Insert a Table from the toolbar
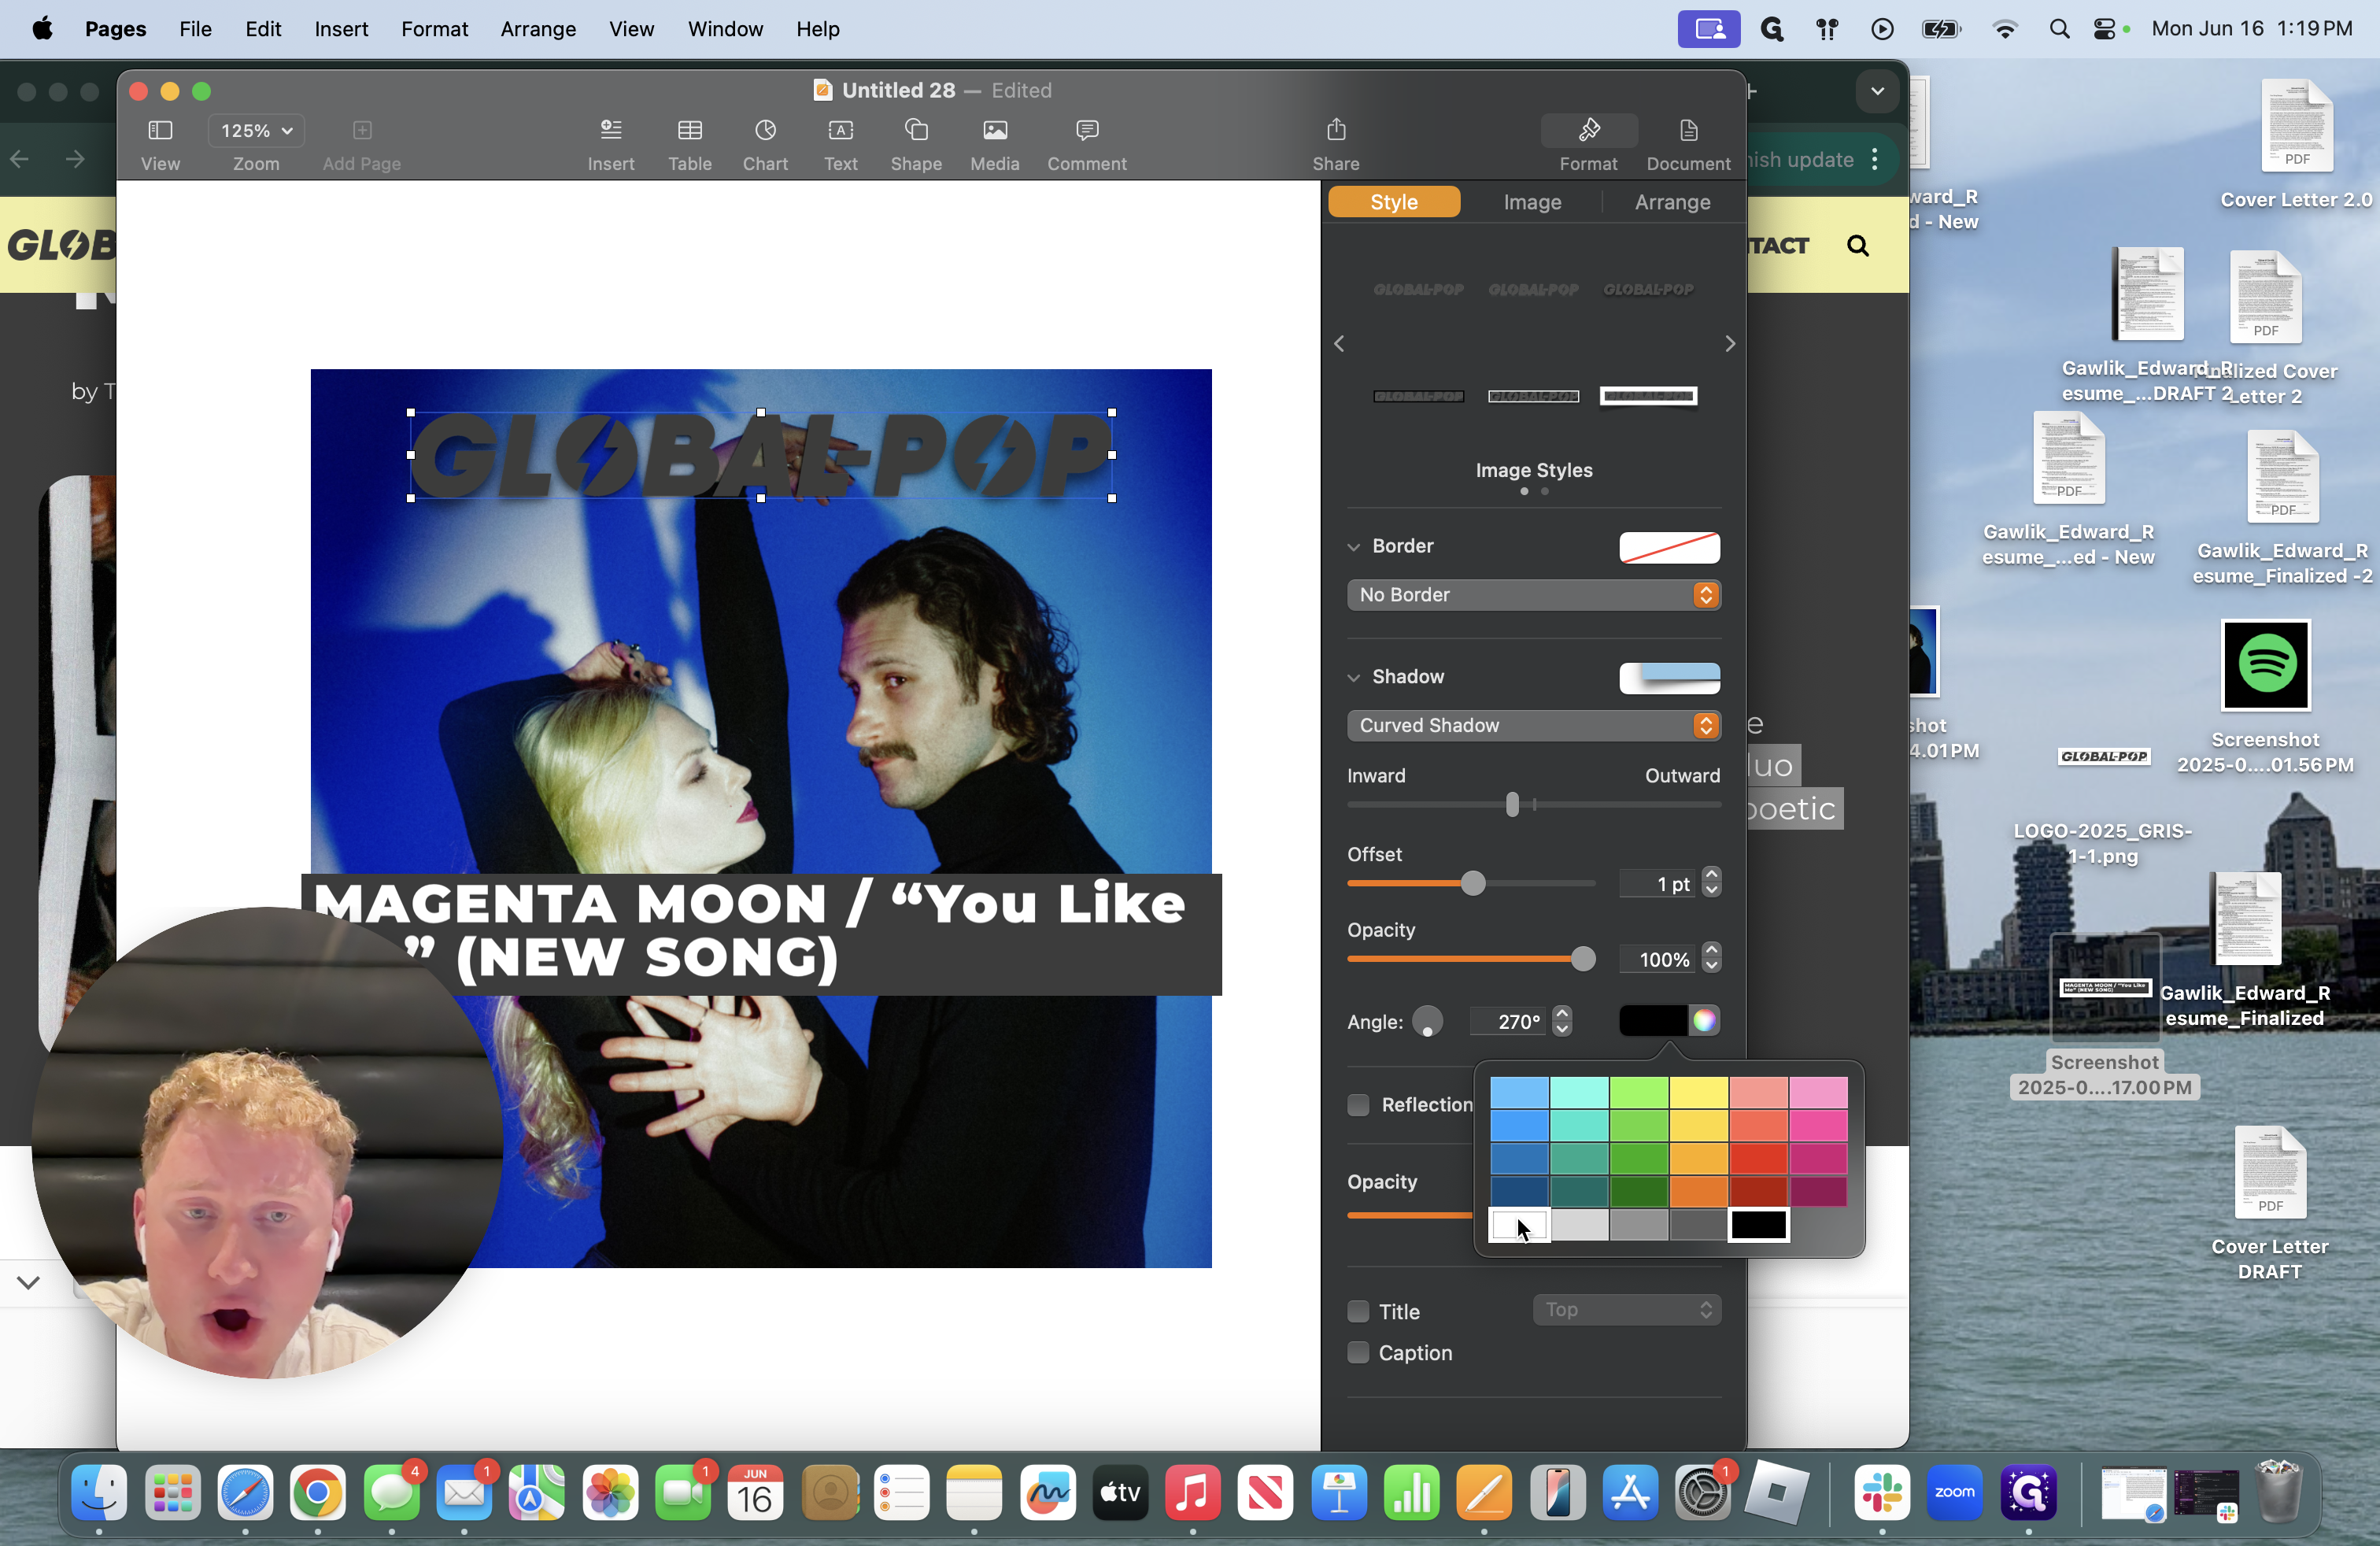 690,131
